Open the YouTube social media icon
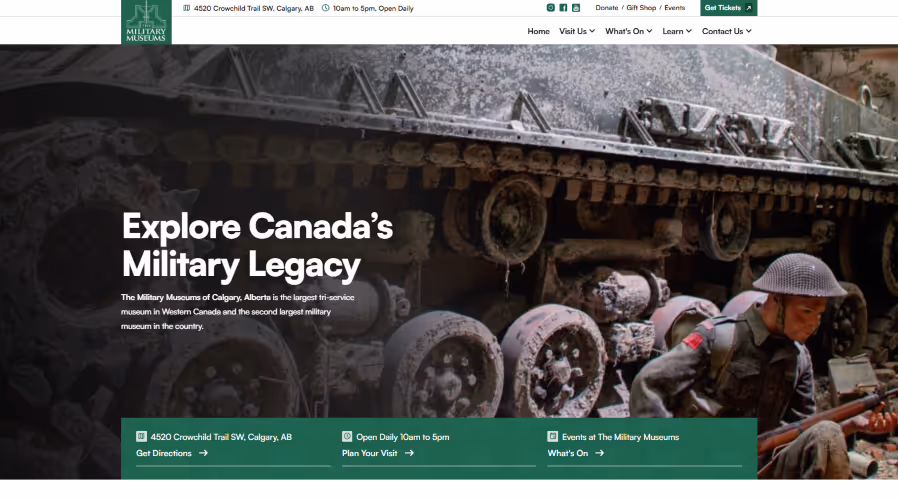 point(576,8)
